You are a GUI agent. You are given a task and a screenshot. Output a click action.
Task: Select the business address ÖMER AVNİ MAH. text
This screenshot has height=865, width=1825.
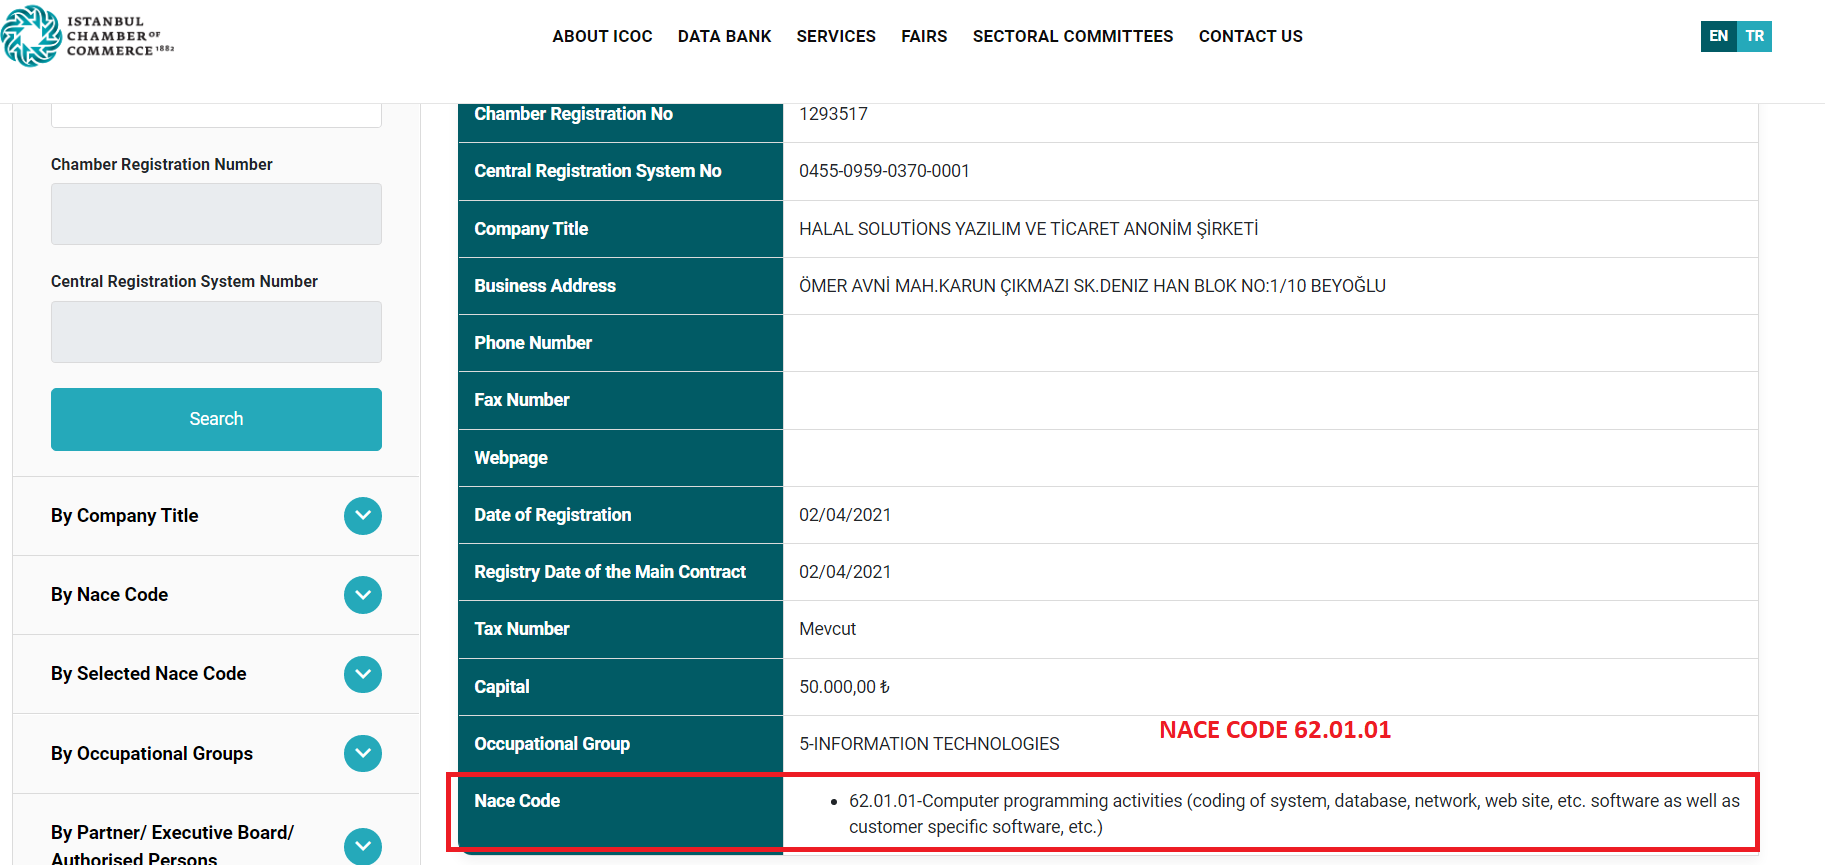[x=1092, y=286]
